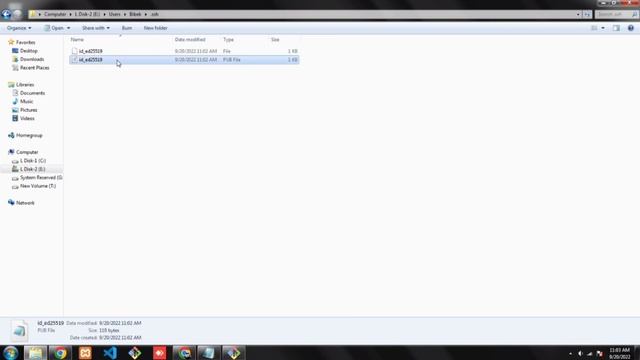The height and width of the screenshot is (360, 640).
Task: Select Libraries in the navigation pane
Action: [25, 84]
